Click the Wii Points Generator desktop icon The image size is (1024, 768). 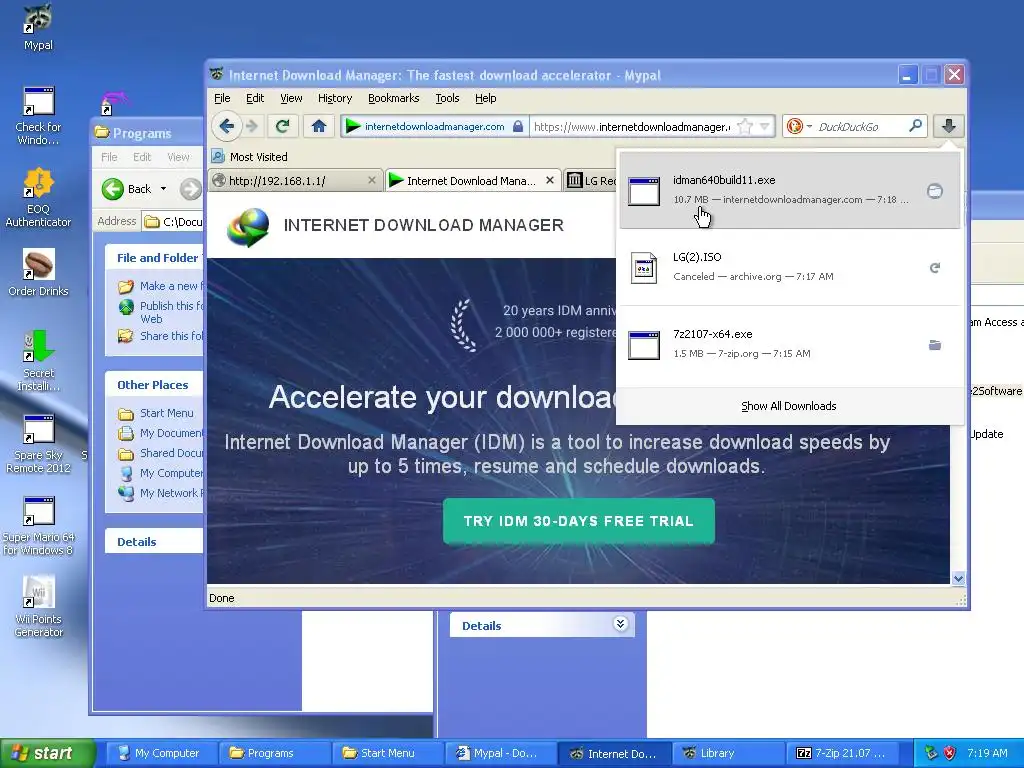pos(38,607)
